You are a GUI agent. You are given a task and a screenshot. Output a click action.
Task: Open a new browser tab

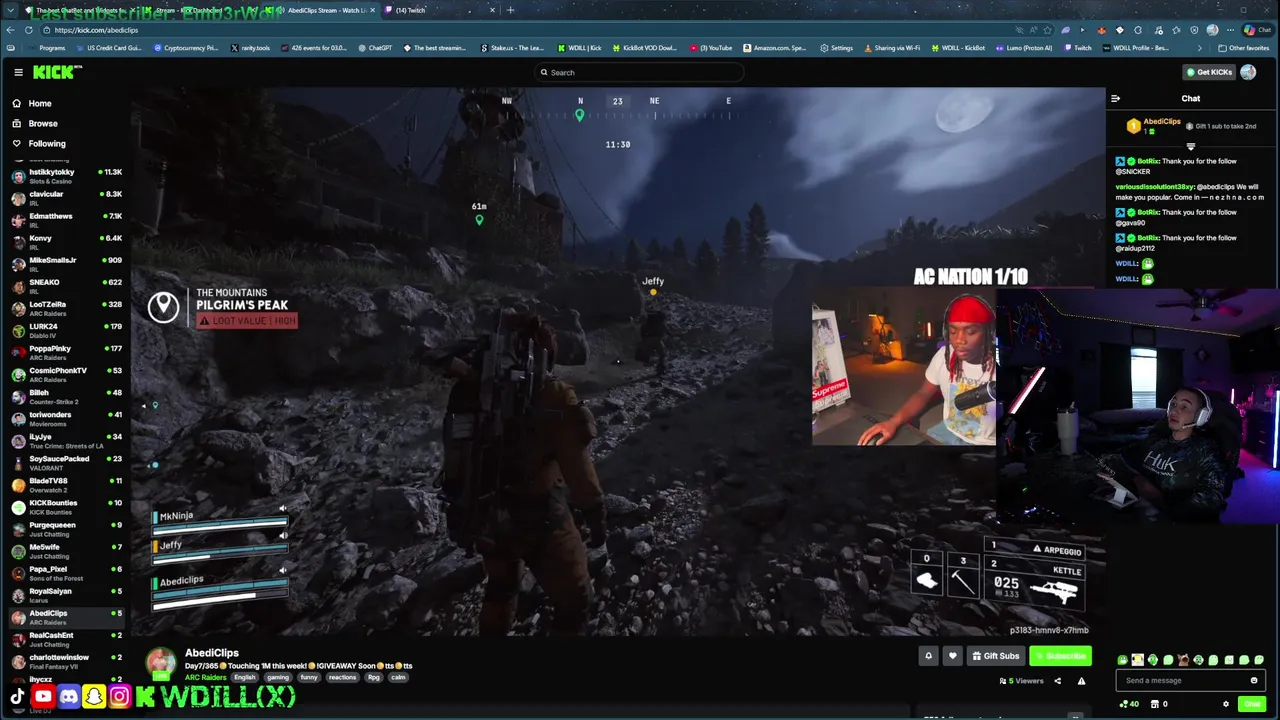510,10
